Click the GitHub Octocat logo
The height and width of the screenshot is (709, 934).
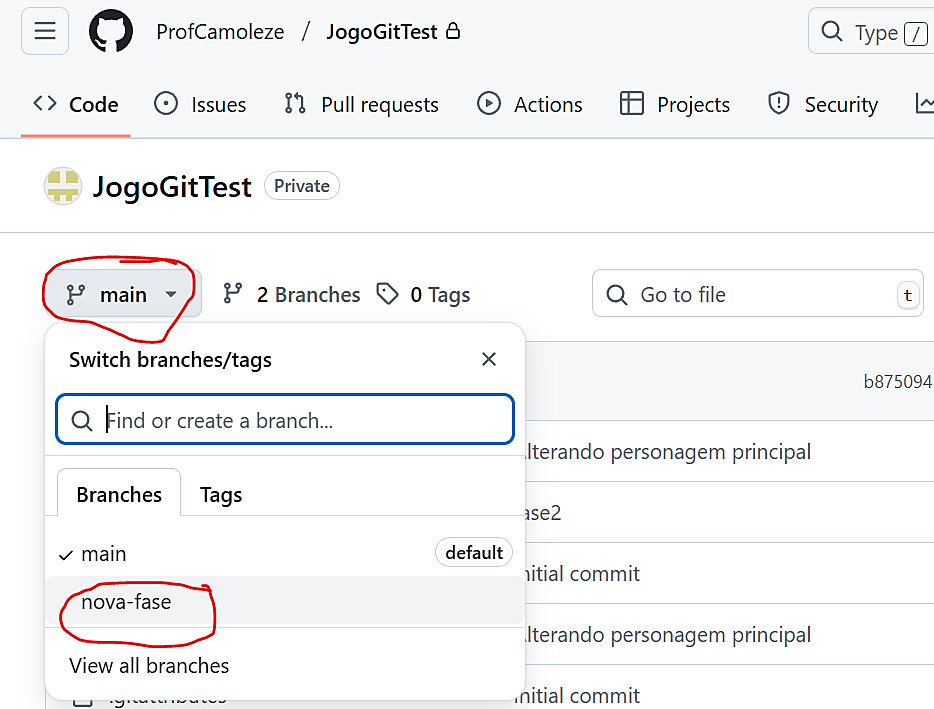111,32
